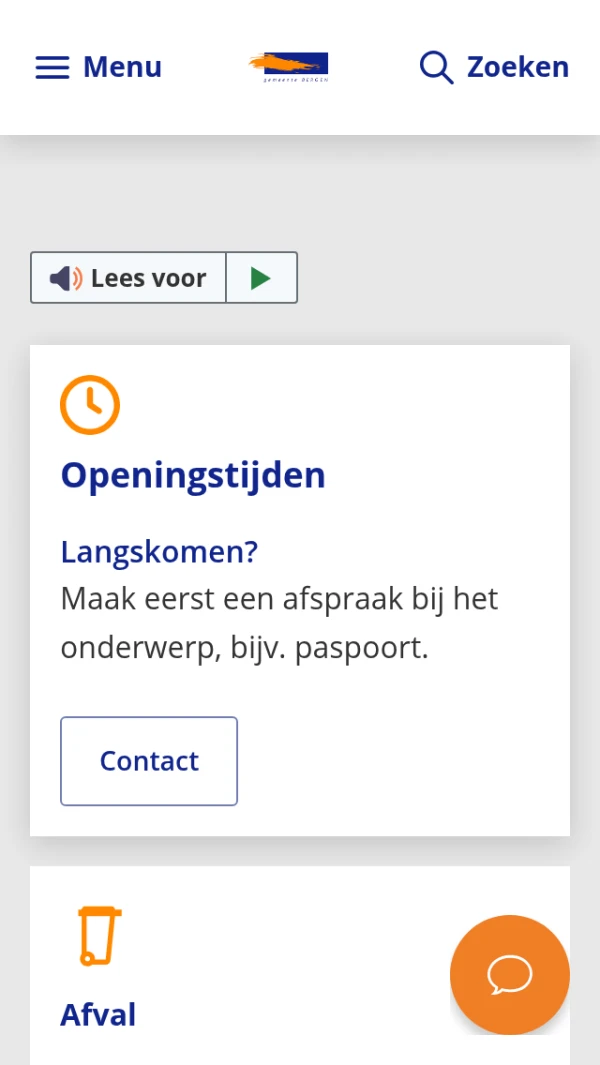Click the magnifying glass search icon
This screenshot has height=1065, width=600.
pos(436,67)
